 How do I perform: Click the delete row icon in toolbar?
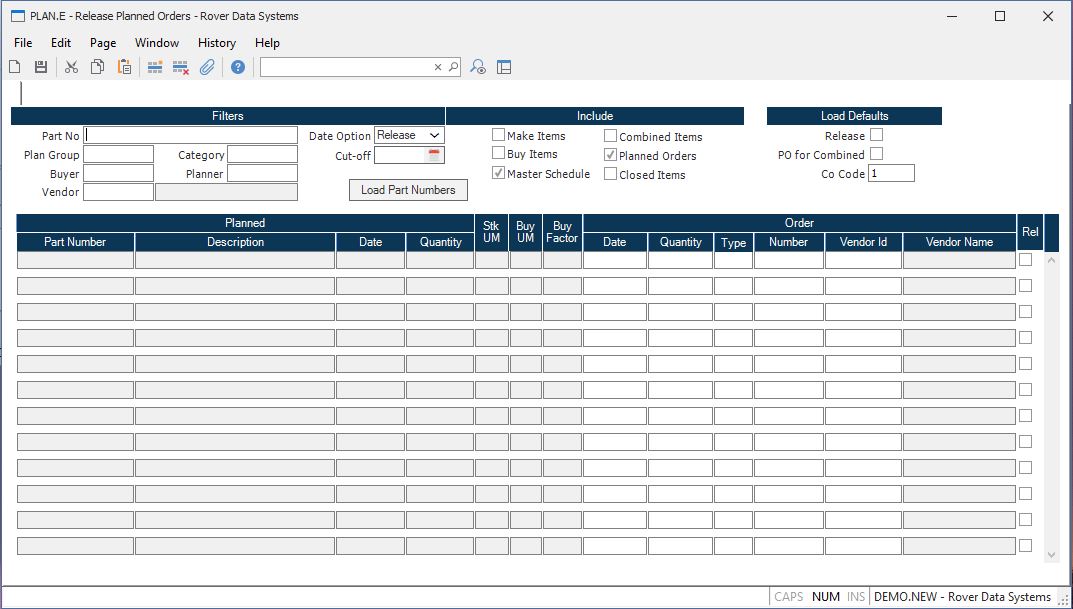[x=181, y=67]
